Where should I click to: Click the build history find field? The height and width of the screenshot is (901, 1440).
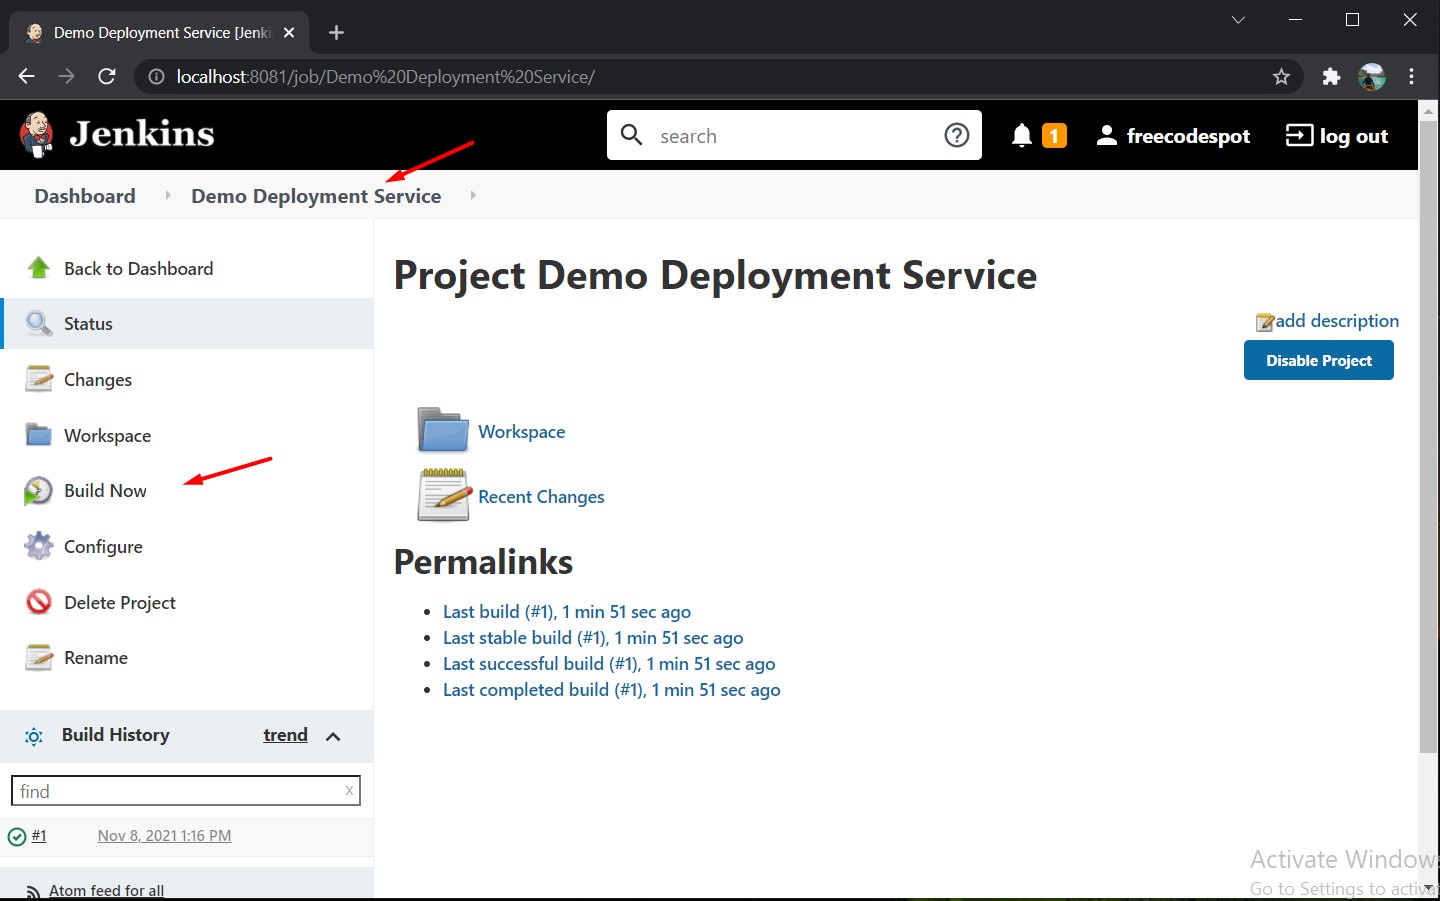(185, 791)
